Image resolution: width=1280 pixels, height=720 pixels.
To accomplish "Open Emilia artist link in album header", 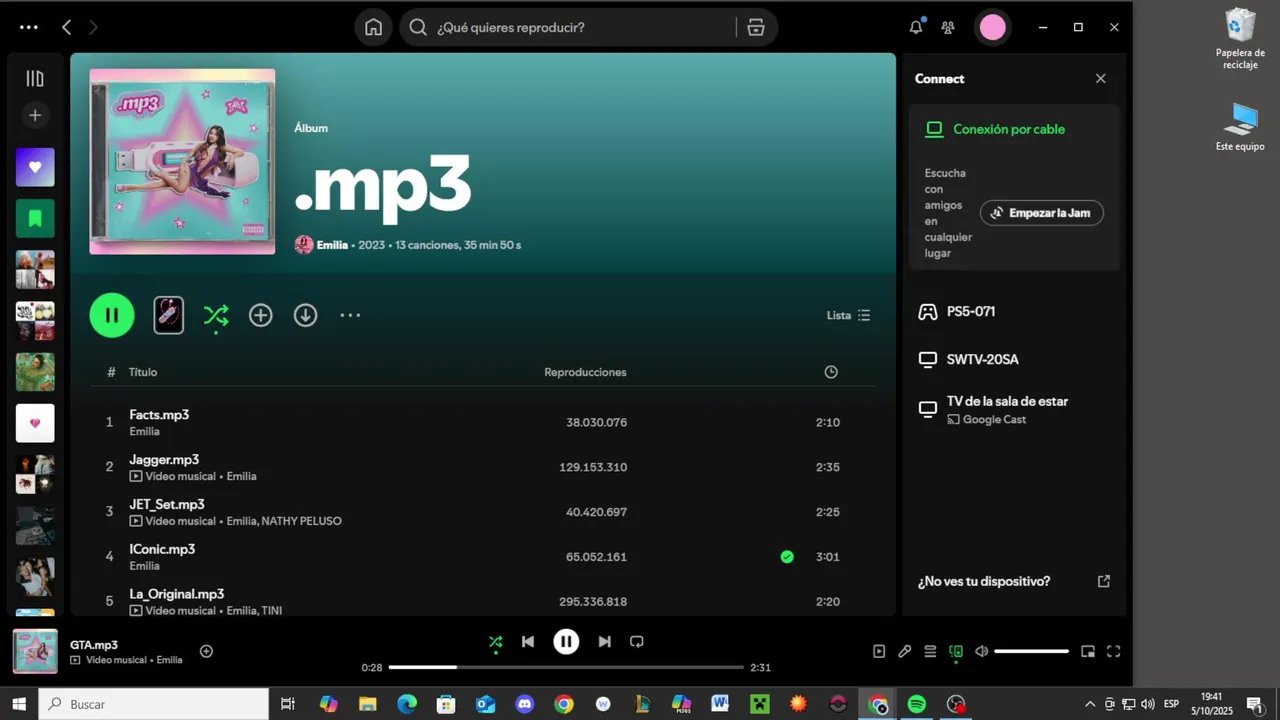I will tap(332, 245).
